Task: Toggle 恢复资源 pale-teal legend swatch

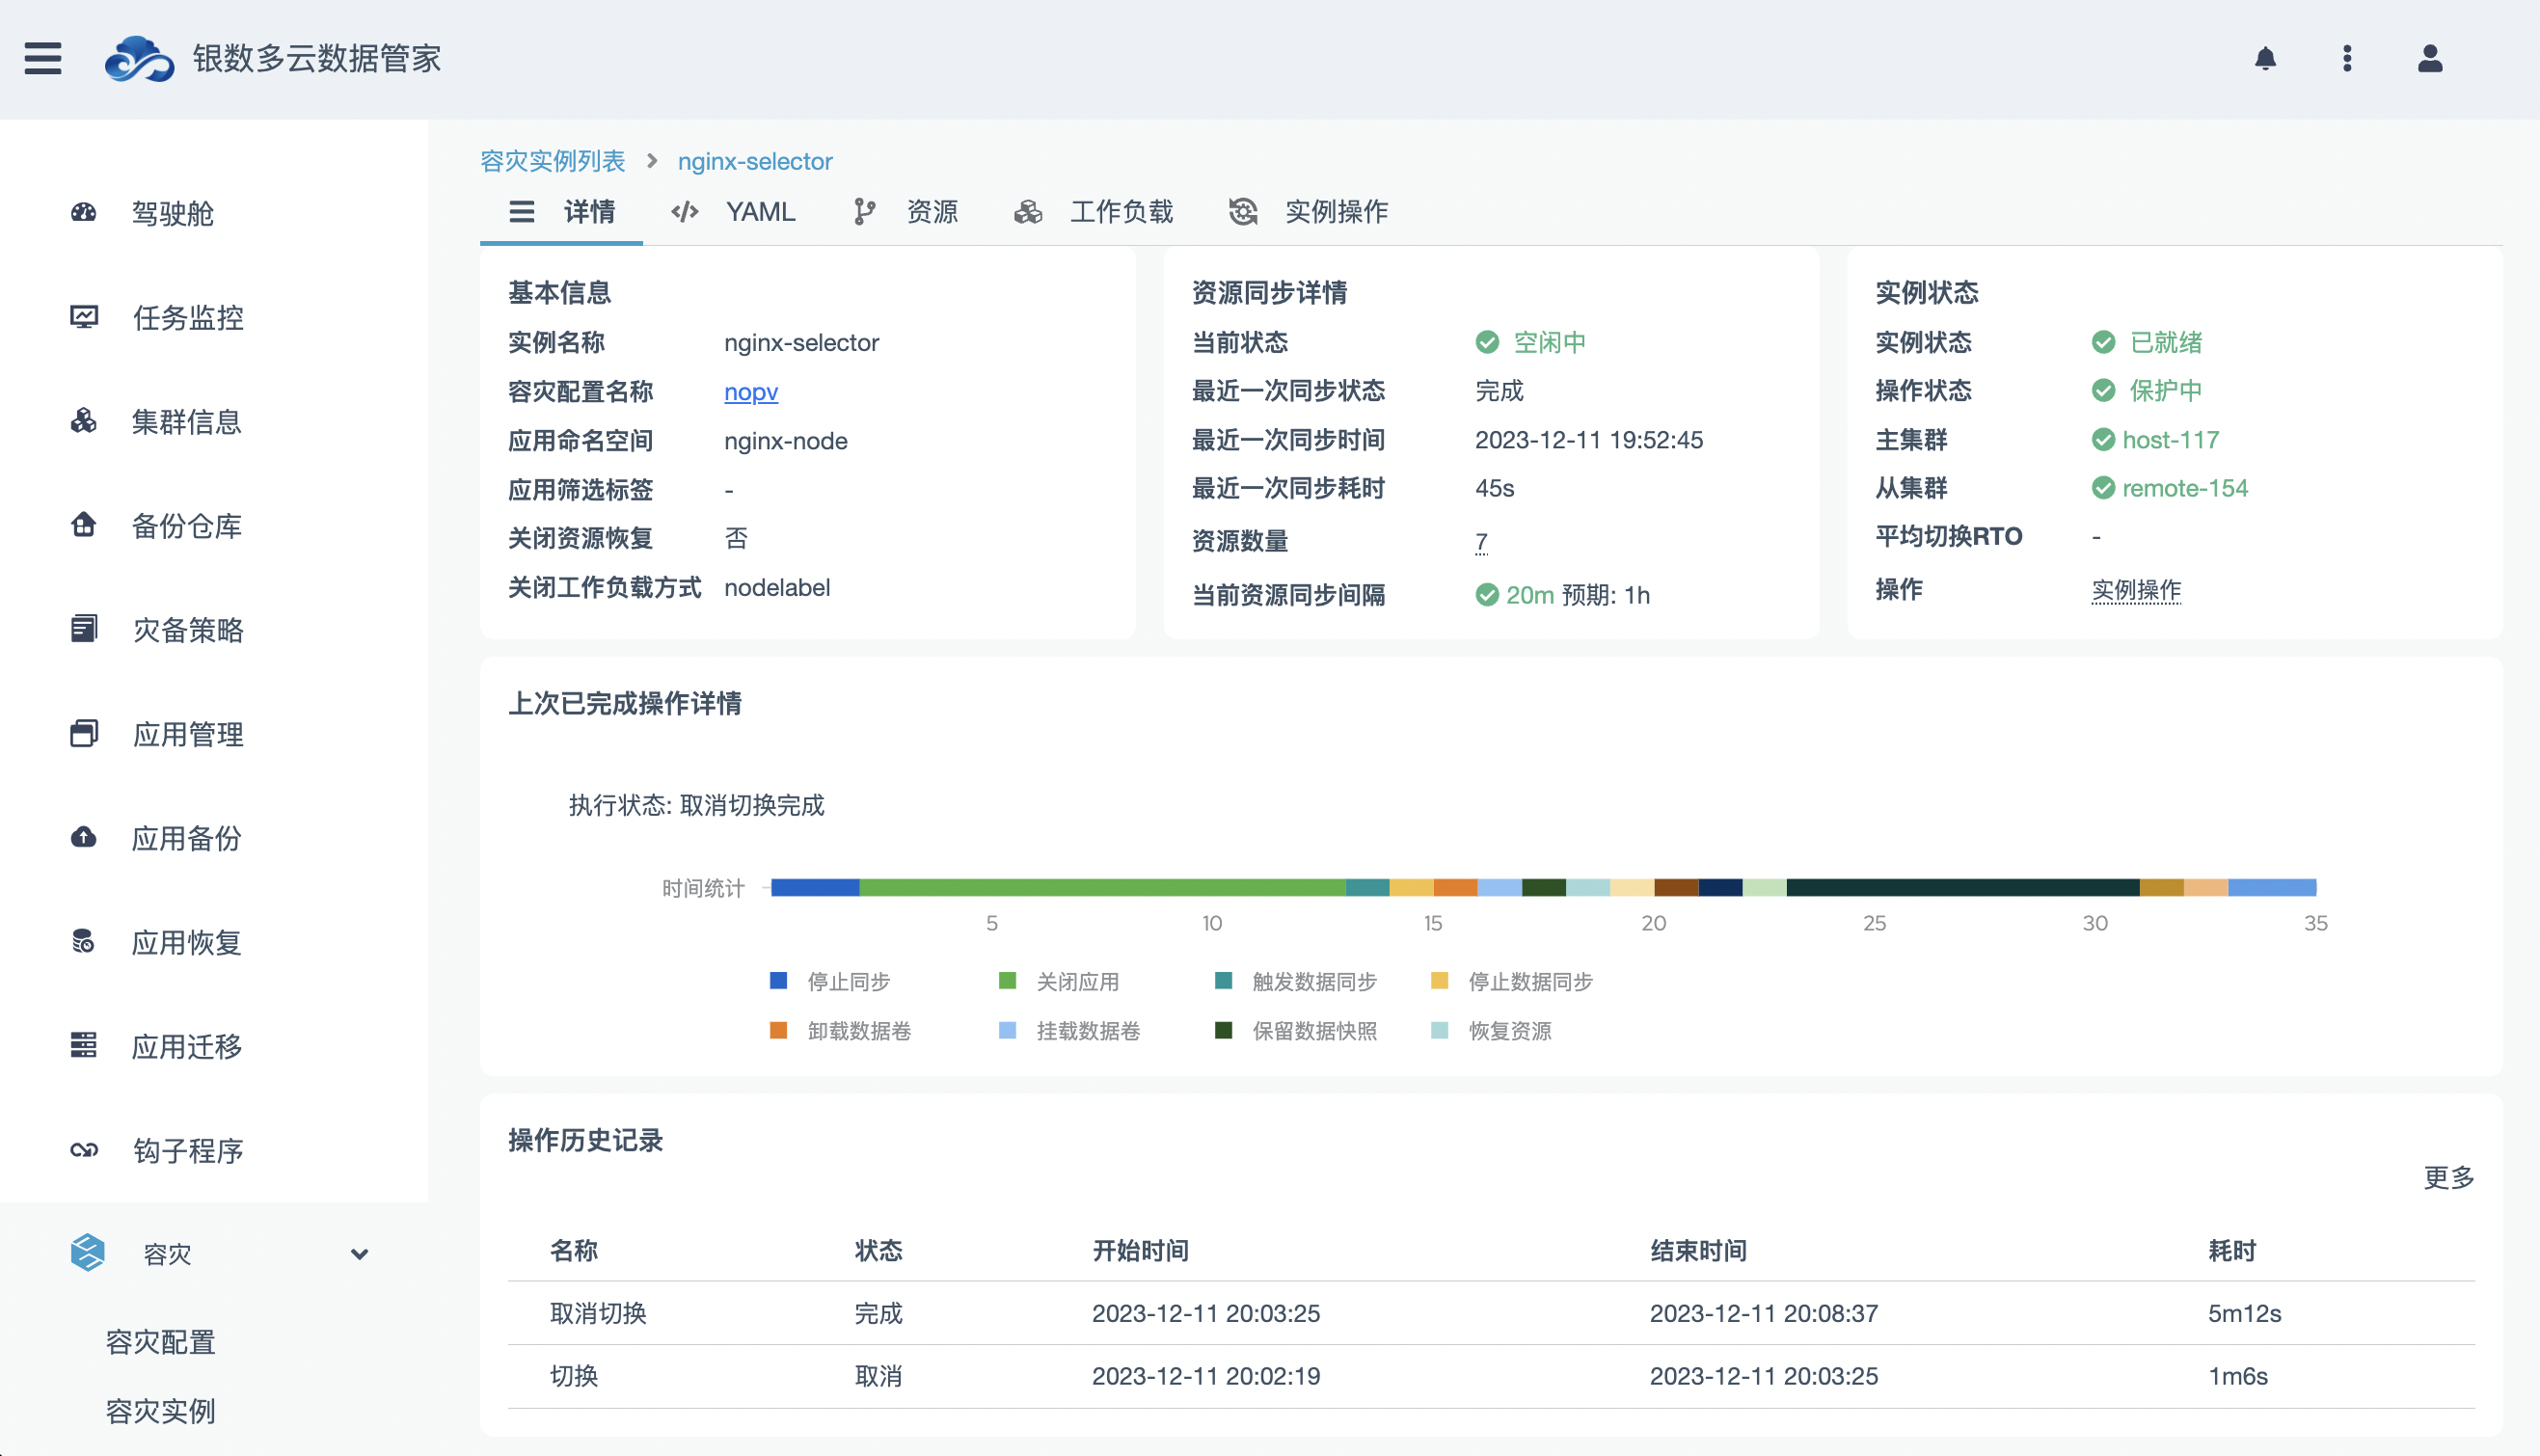Action: click(1439, 1030)
